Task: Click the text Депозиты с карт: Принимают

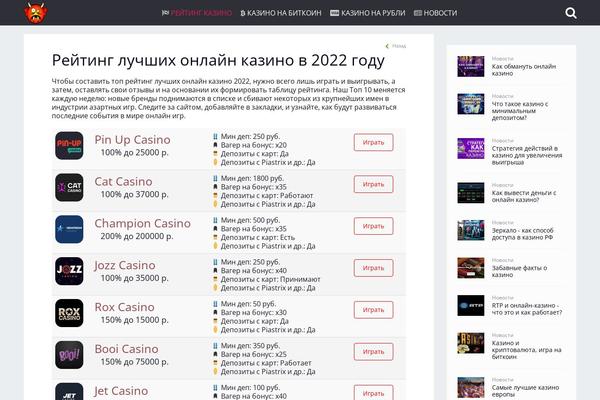Action: click(x=271, y=279)
